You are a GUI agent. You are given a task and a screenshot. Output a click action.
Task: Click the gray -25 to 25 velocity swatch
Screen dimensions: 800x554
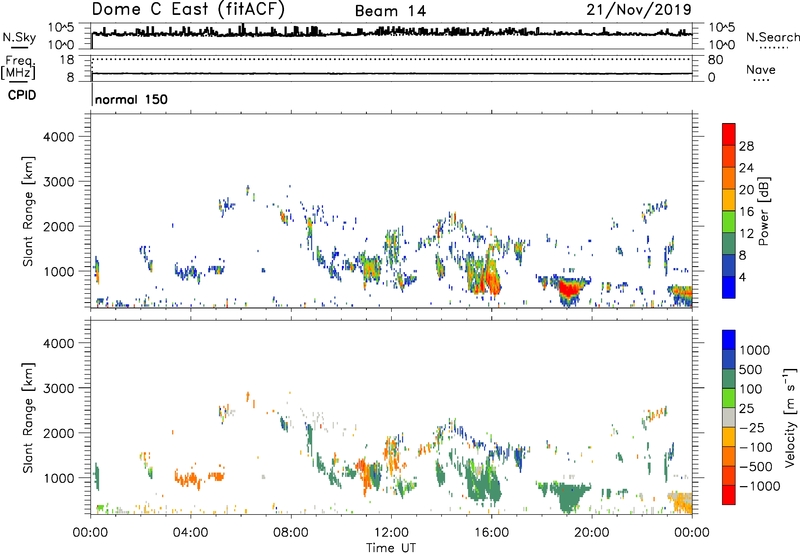[729, 417]
